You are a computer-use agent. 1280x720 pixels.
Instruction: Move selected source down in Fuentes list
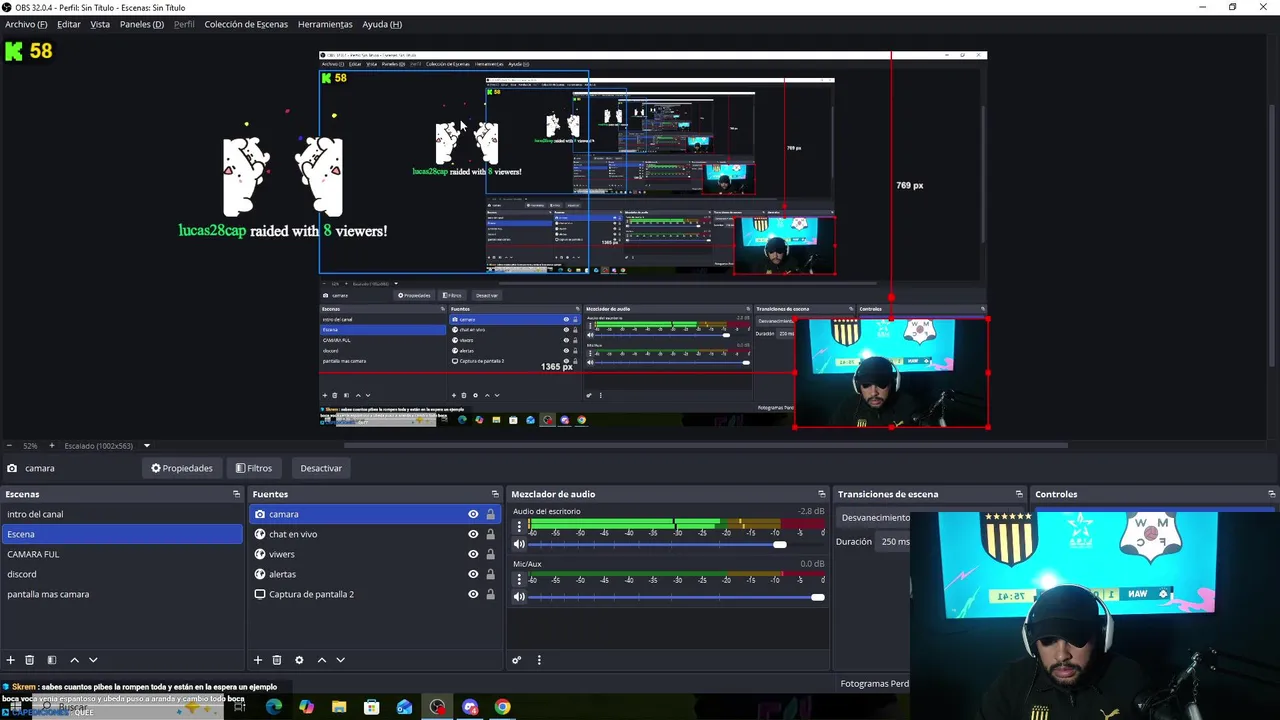coord(340,660)
